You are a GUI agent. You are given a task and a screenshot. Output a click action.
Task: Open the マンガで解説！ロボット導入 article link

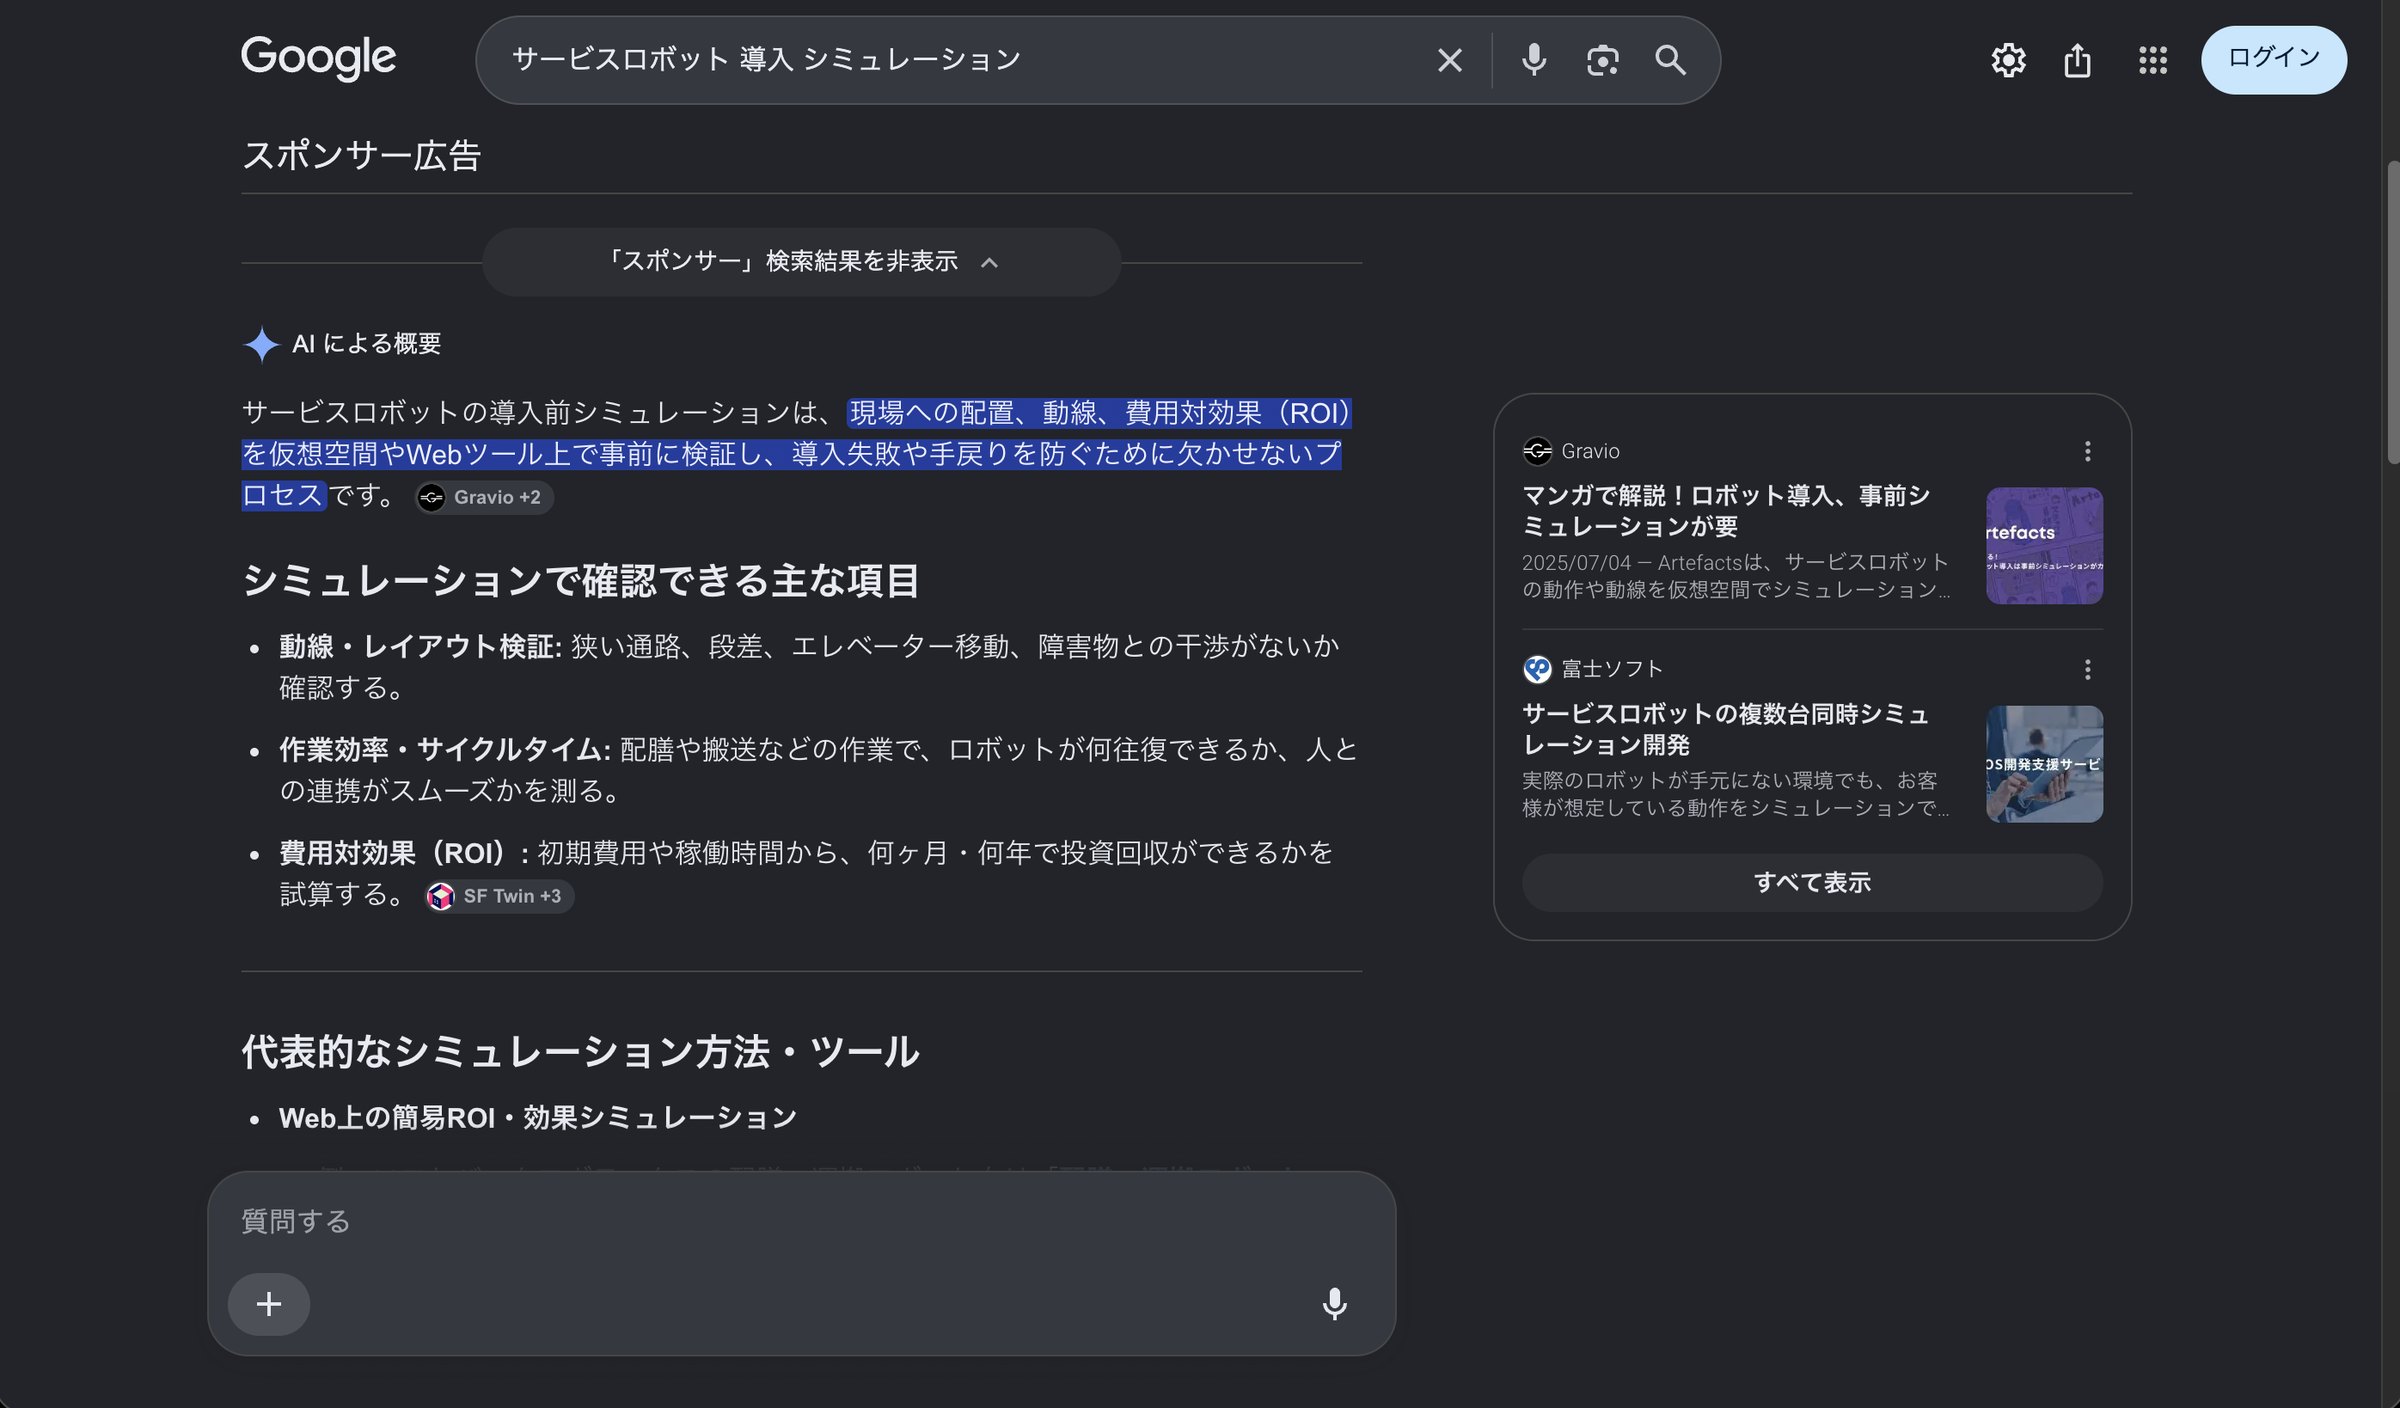[1726, 510]
